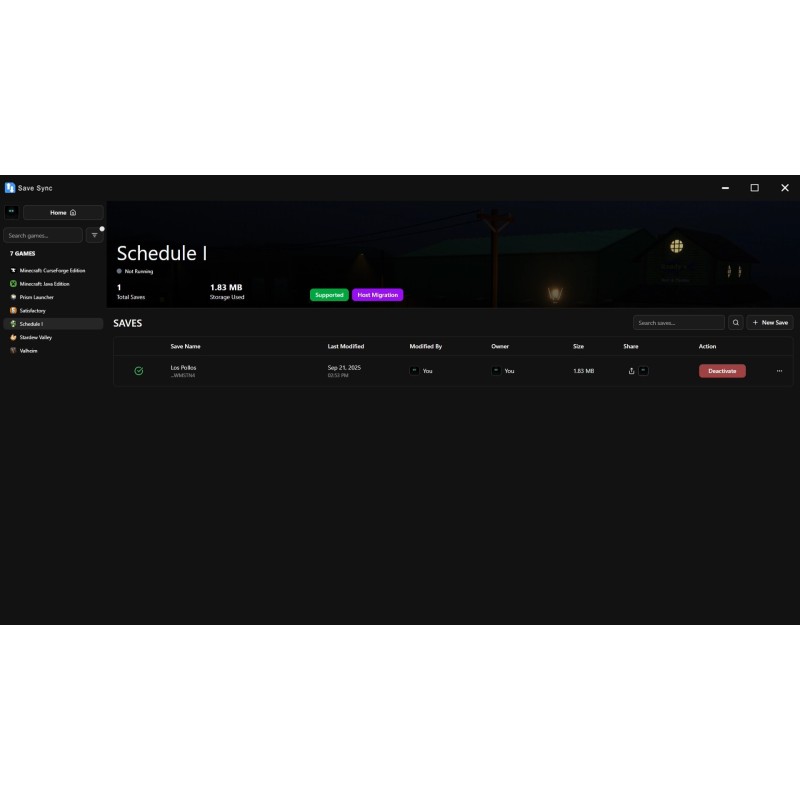Click the green Supported badge
The width and height of the screenshot is (800, 800).
(x=329, y=295)
